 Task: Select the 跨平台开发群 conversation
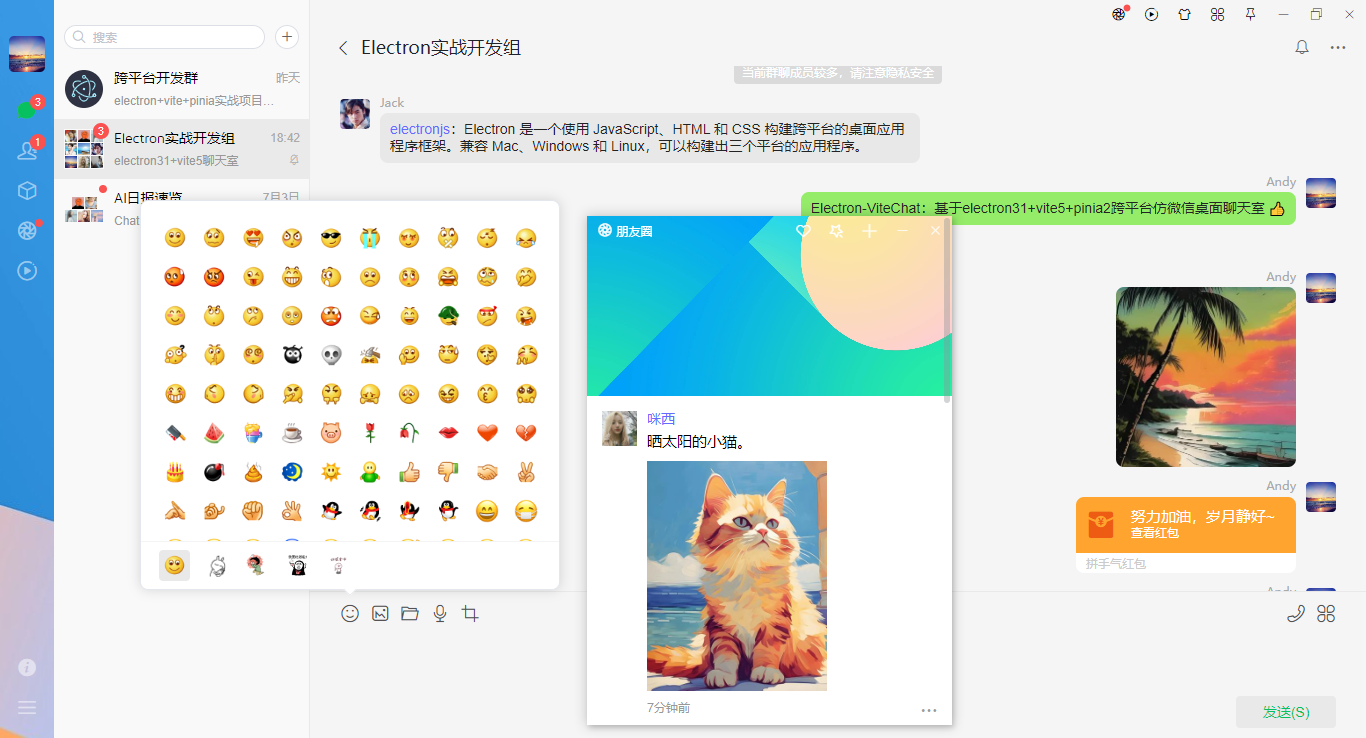pyautogui.click(x=180, y=88)
